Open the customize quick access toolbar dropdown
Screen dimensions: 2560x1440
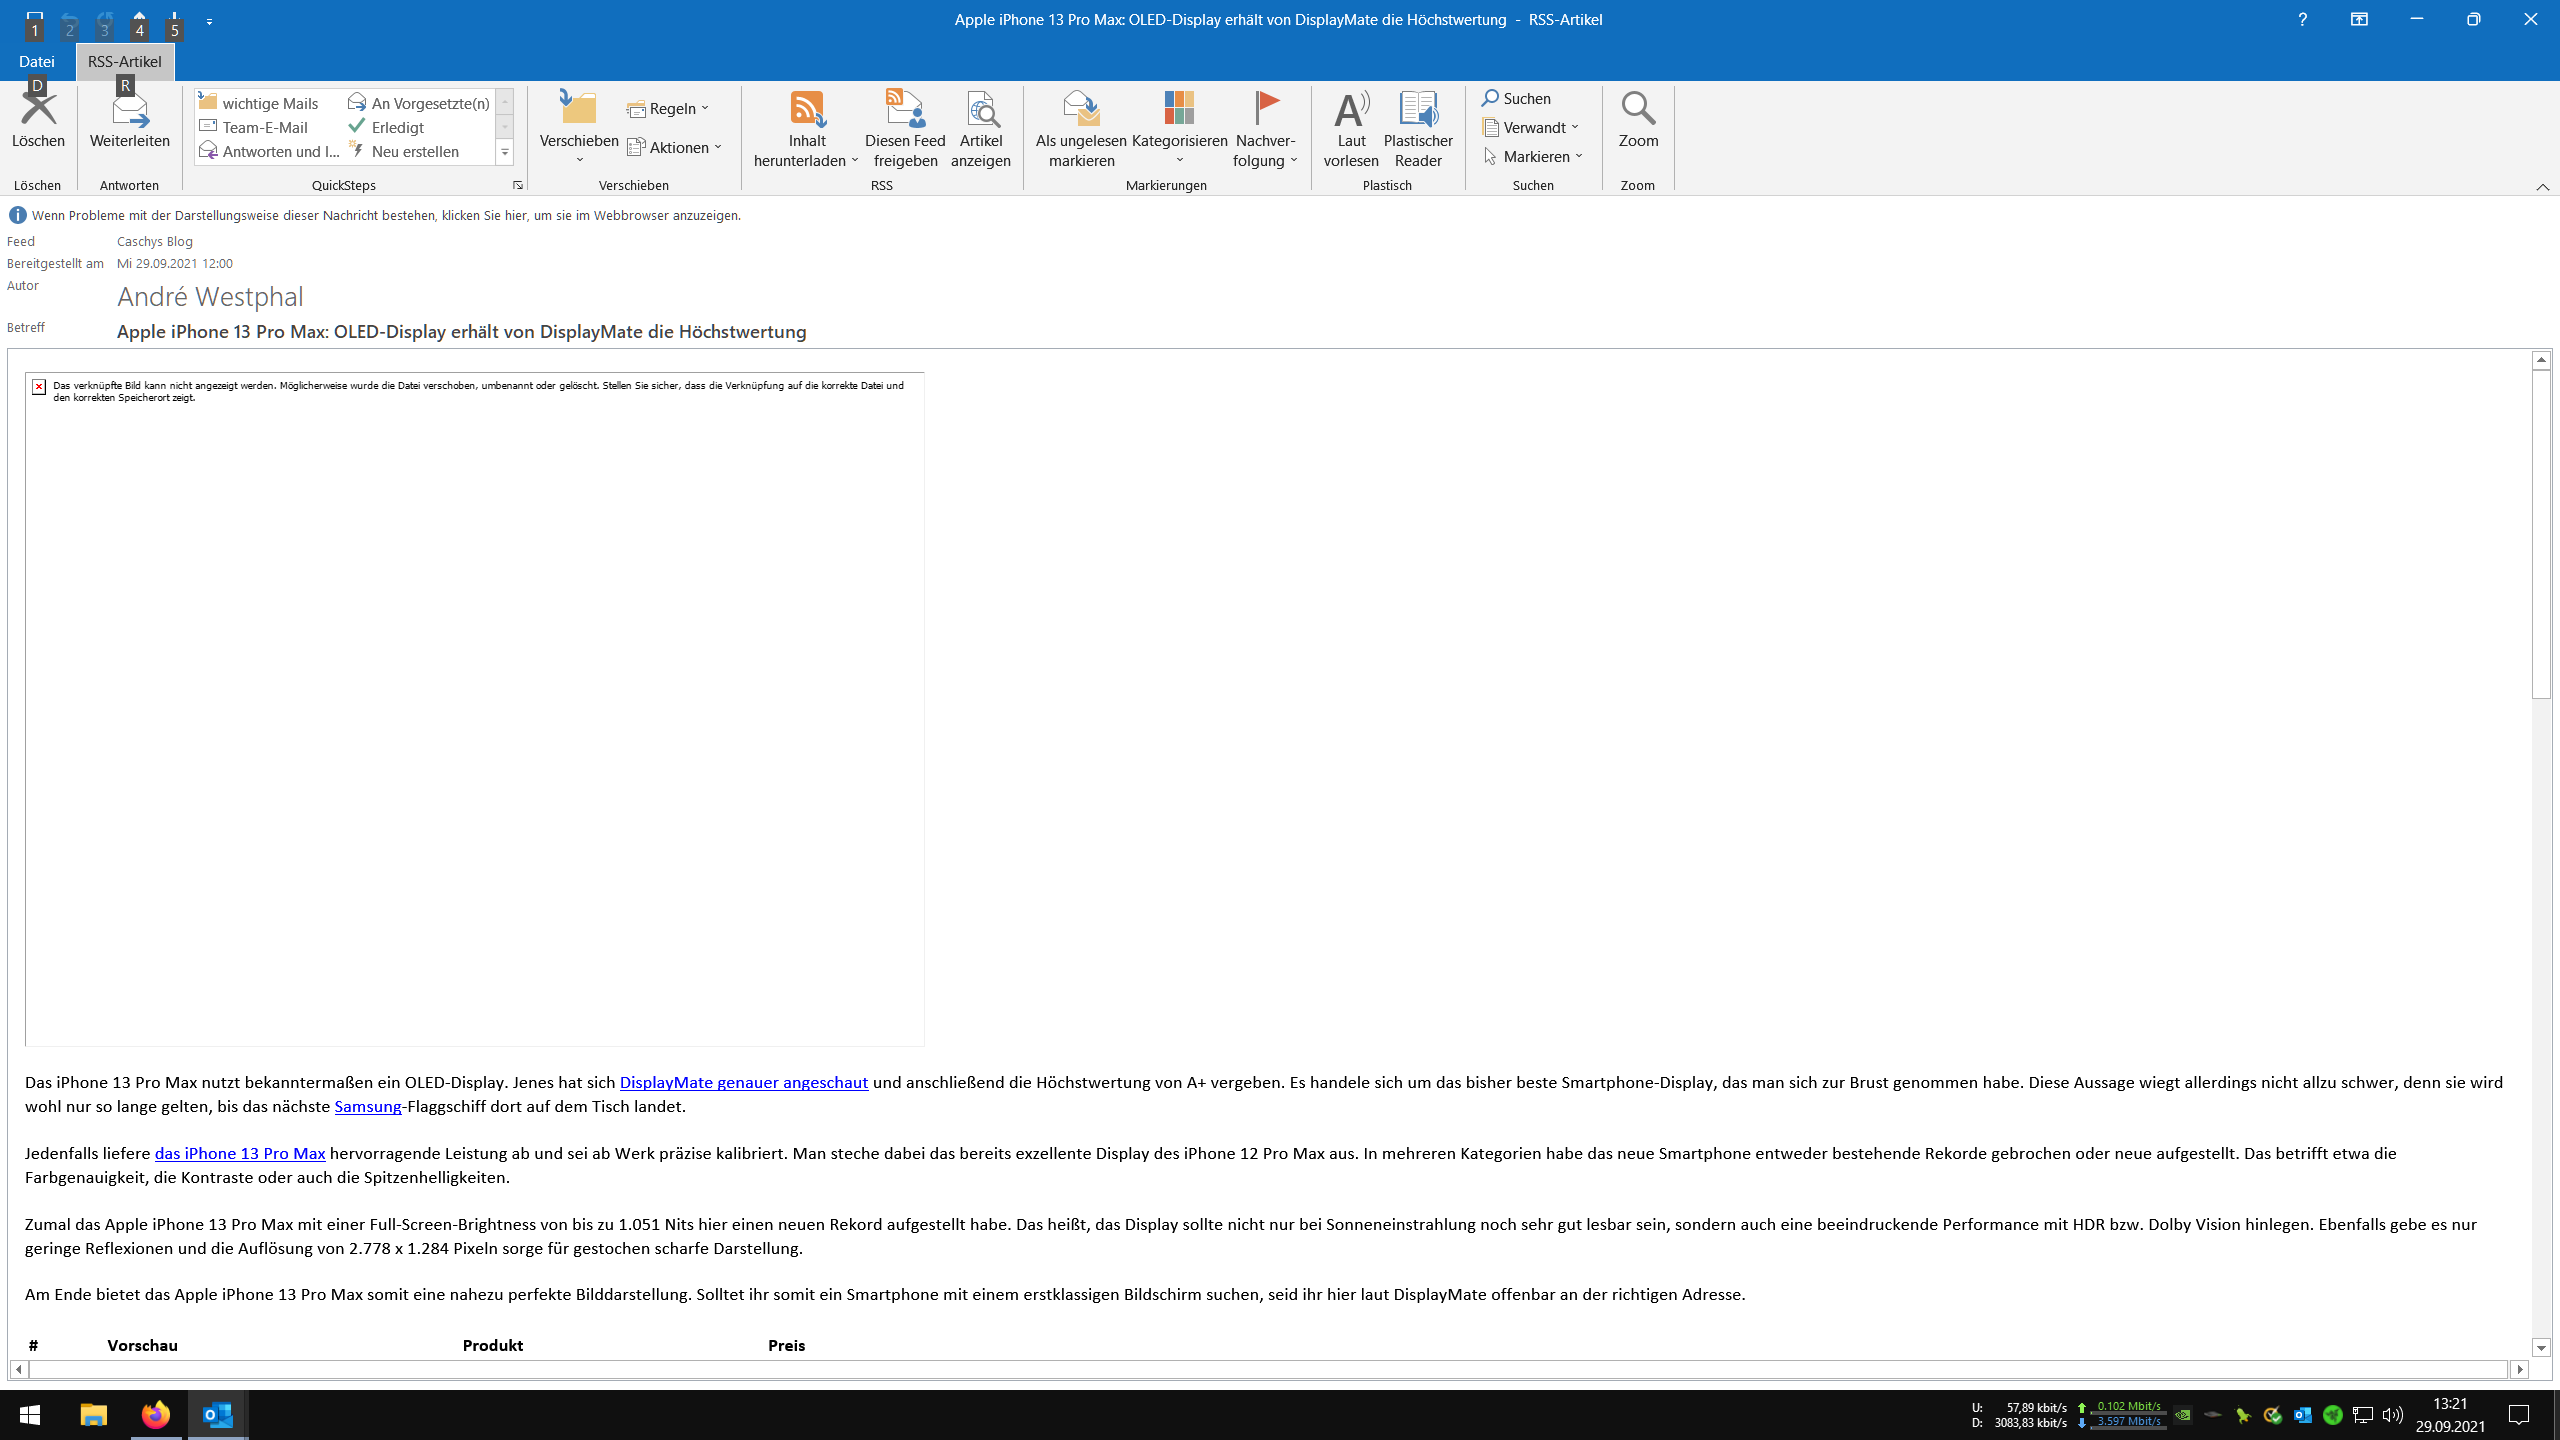pyautogui.click(x=209, y=20)
